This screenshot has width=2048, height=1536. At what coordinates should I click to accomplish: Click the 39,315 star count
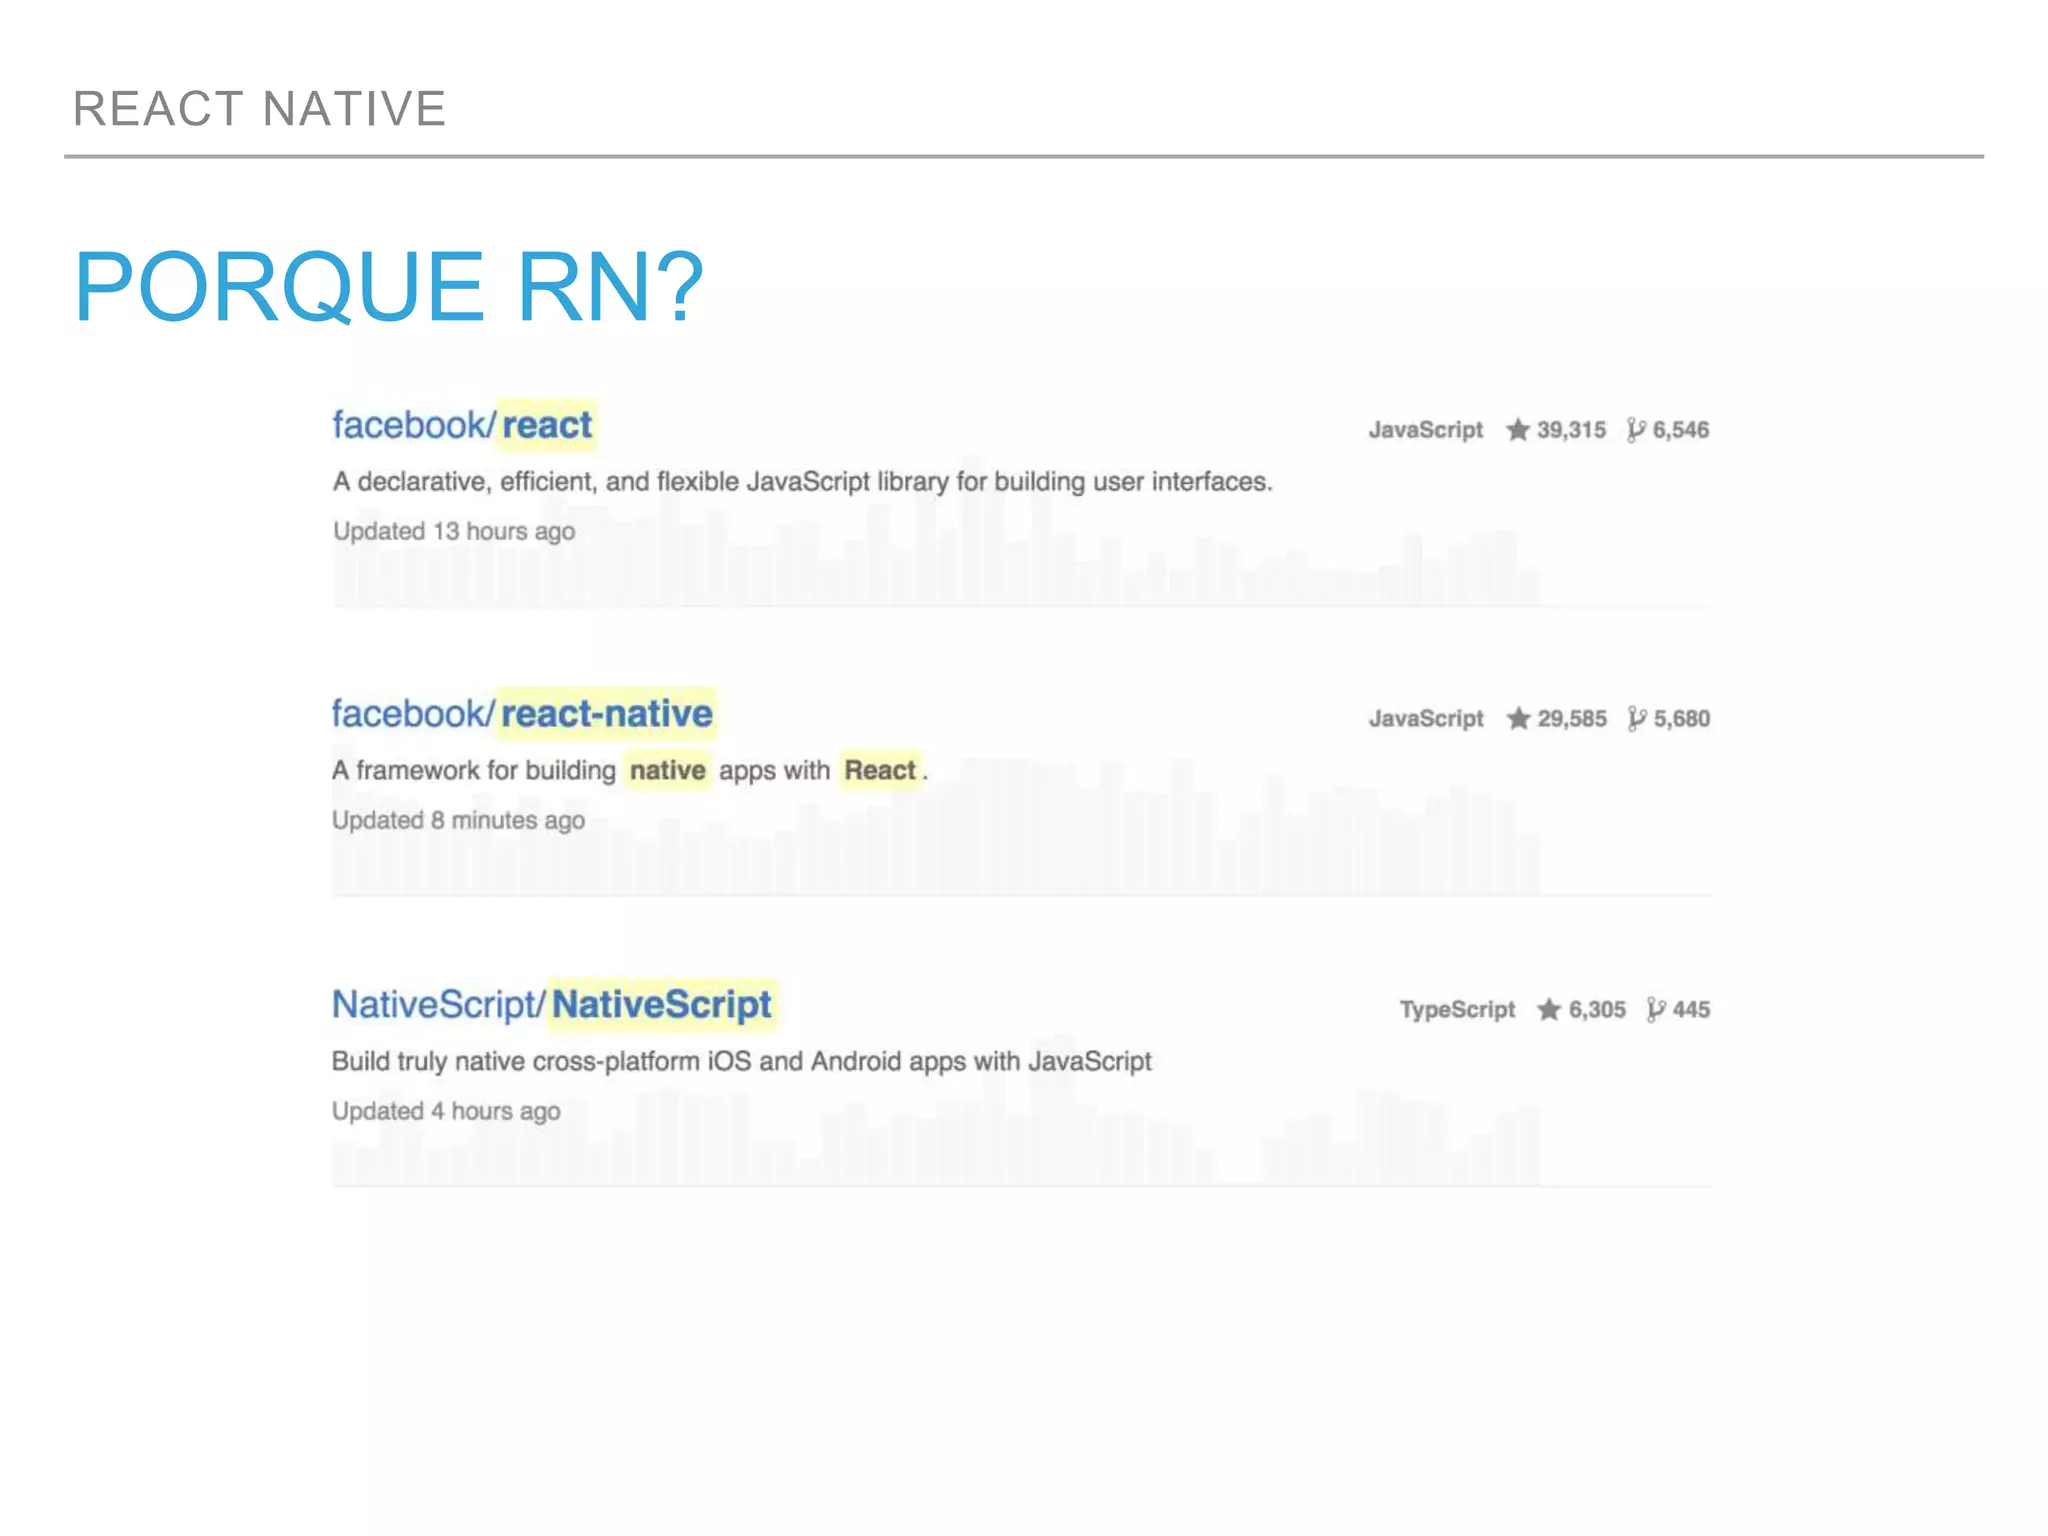pos(1571,430)
